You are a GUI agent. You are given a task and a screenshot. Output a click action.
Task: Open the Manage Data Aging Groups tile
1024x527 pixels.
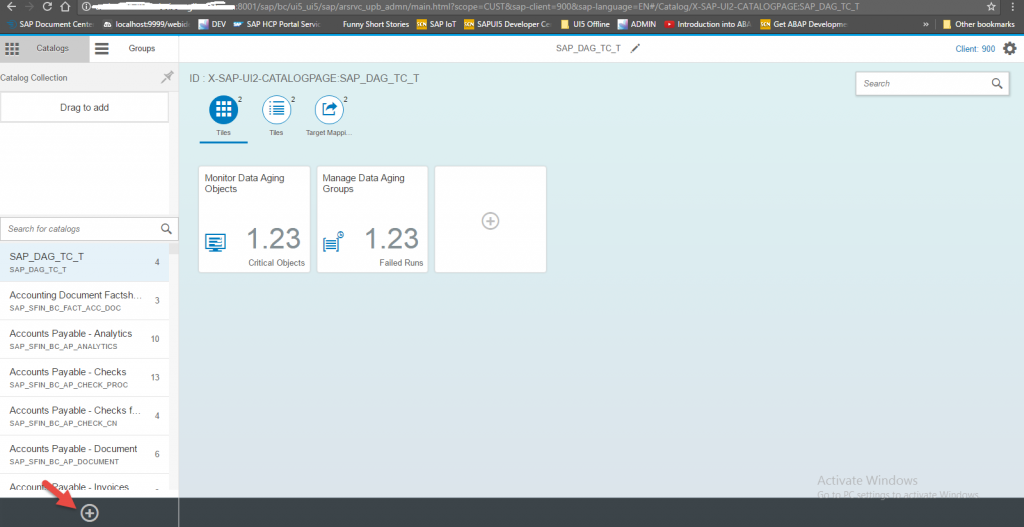pyautogui.click(x=372, y=219)
